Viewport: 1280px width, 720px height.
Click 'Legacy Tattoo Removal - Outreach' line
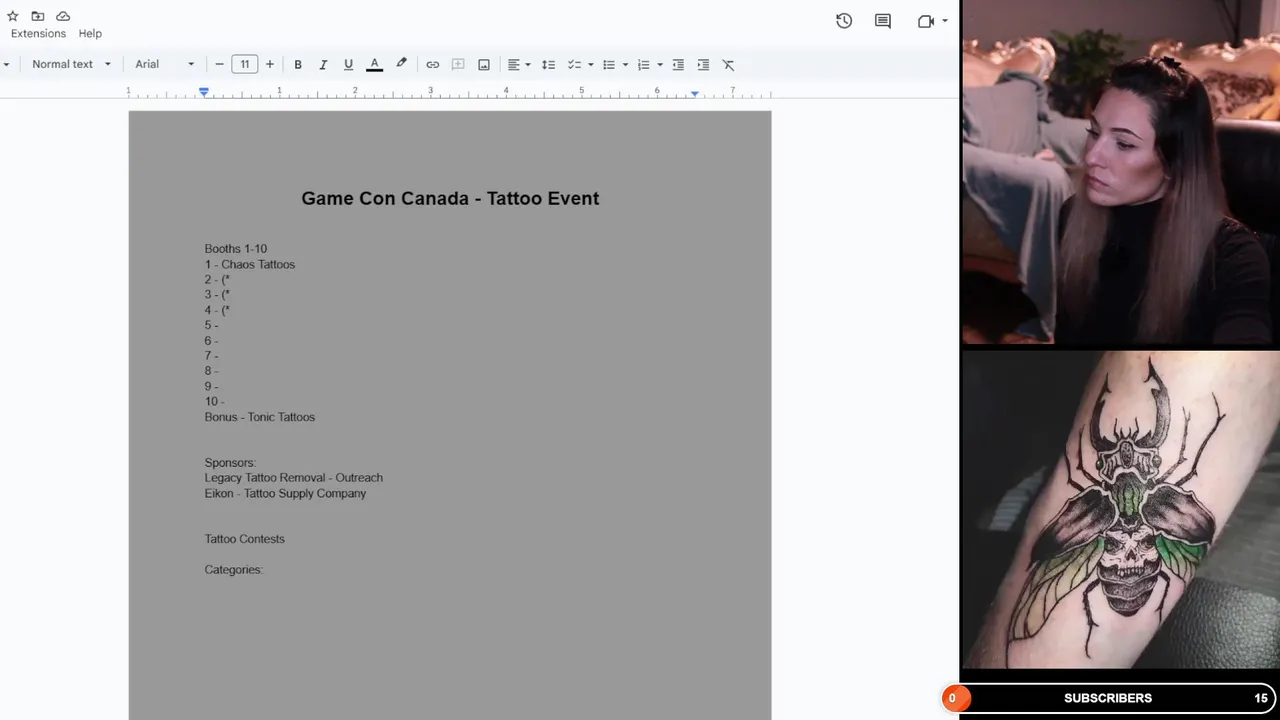point(294,478)
